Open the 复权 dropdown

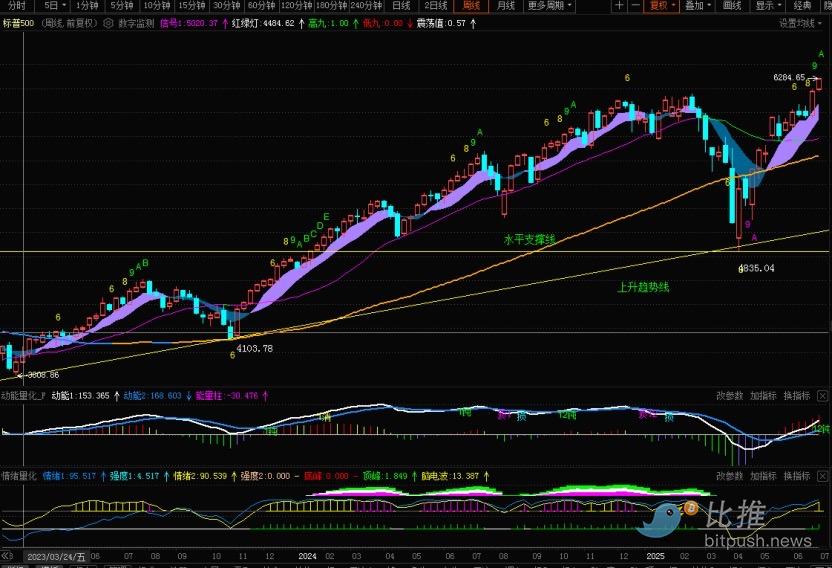point(661,6)
